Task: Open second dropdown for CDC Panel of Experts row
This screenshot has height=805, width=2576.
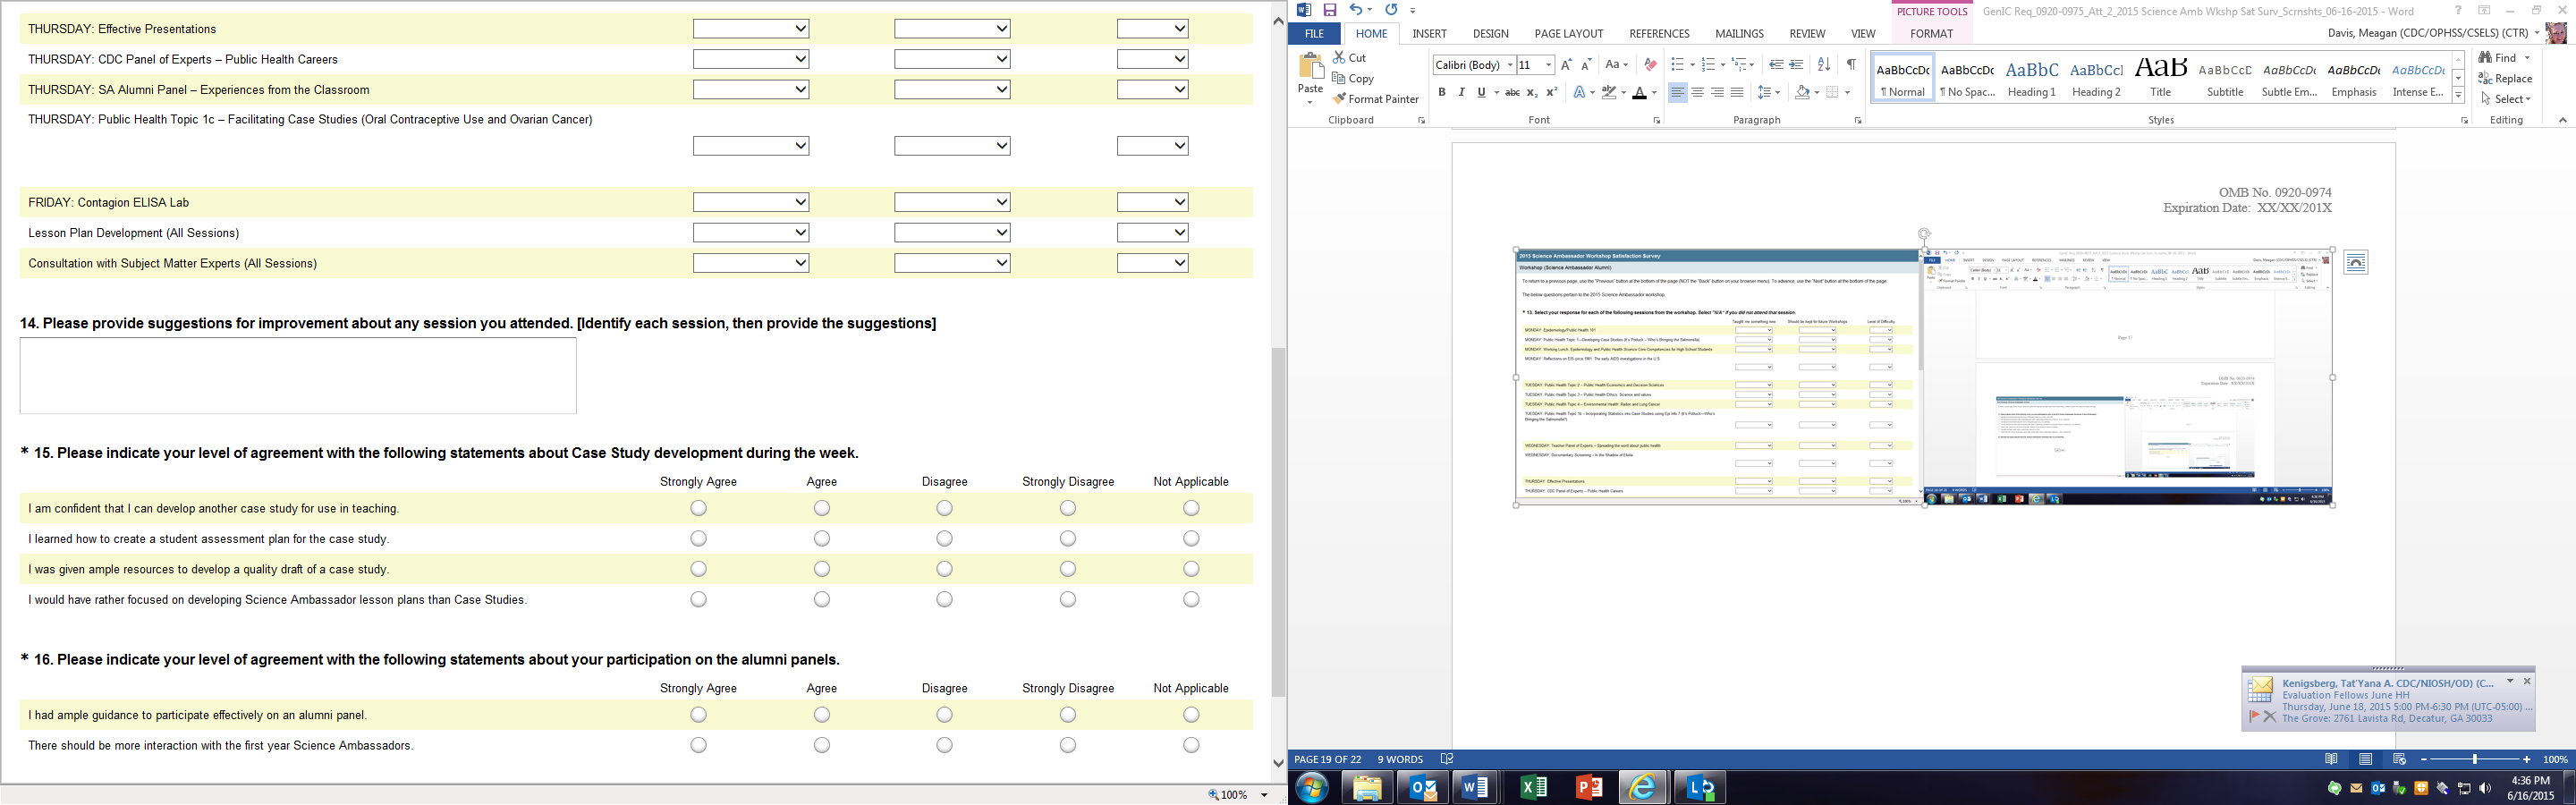Action: 952,59
